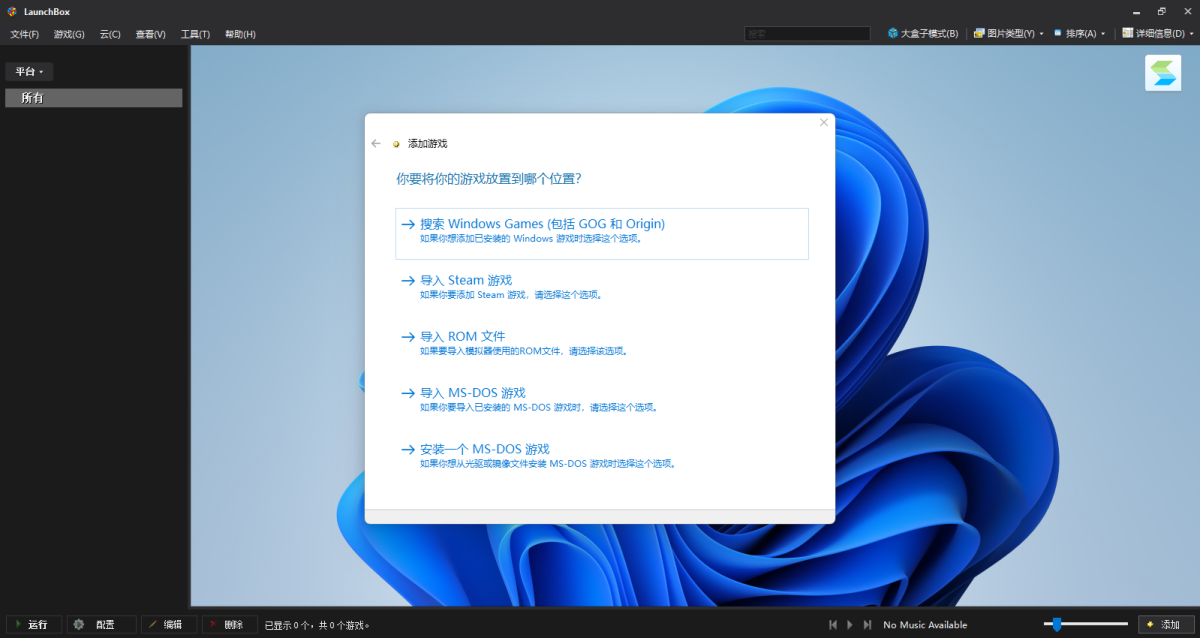Click the search input field in the toolbar
Image resolution: width=1200 pixels, height=638 pixels.
pos(807,34)
